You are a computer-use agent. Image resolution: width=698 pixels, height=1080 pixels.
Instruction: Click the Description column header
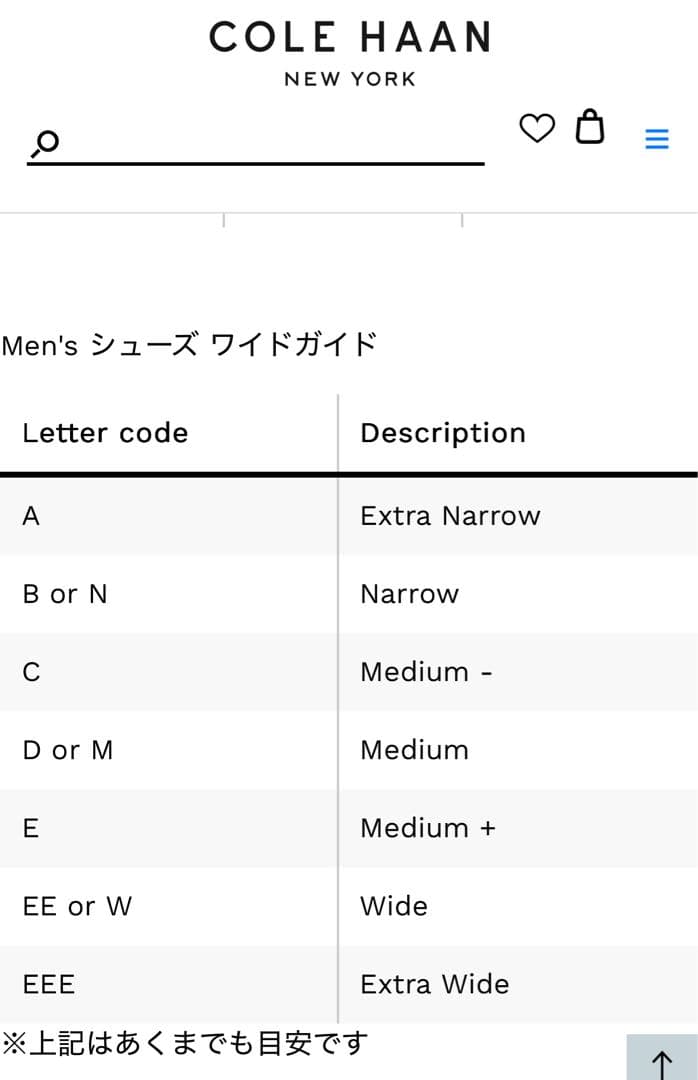442,433
